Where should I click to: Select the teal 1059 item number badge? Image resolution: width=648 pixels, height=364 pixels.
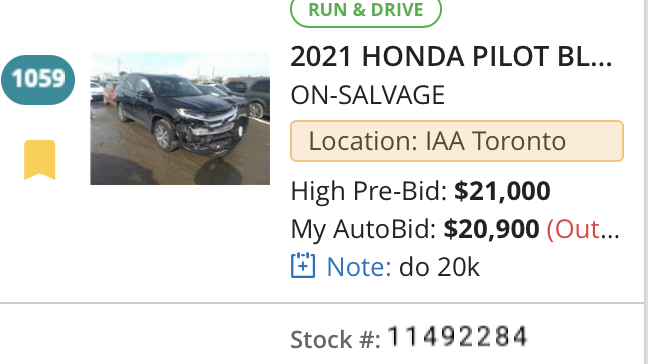pos(38,79)
